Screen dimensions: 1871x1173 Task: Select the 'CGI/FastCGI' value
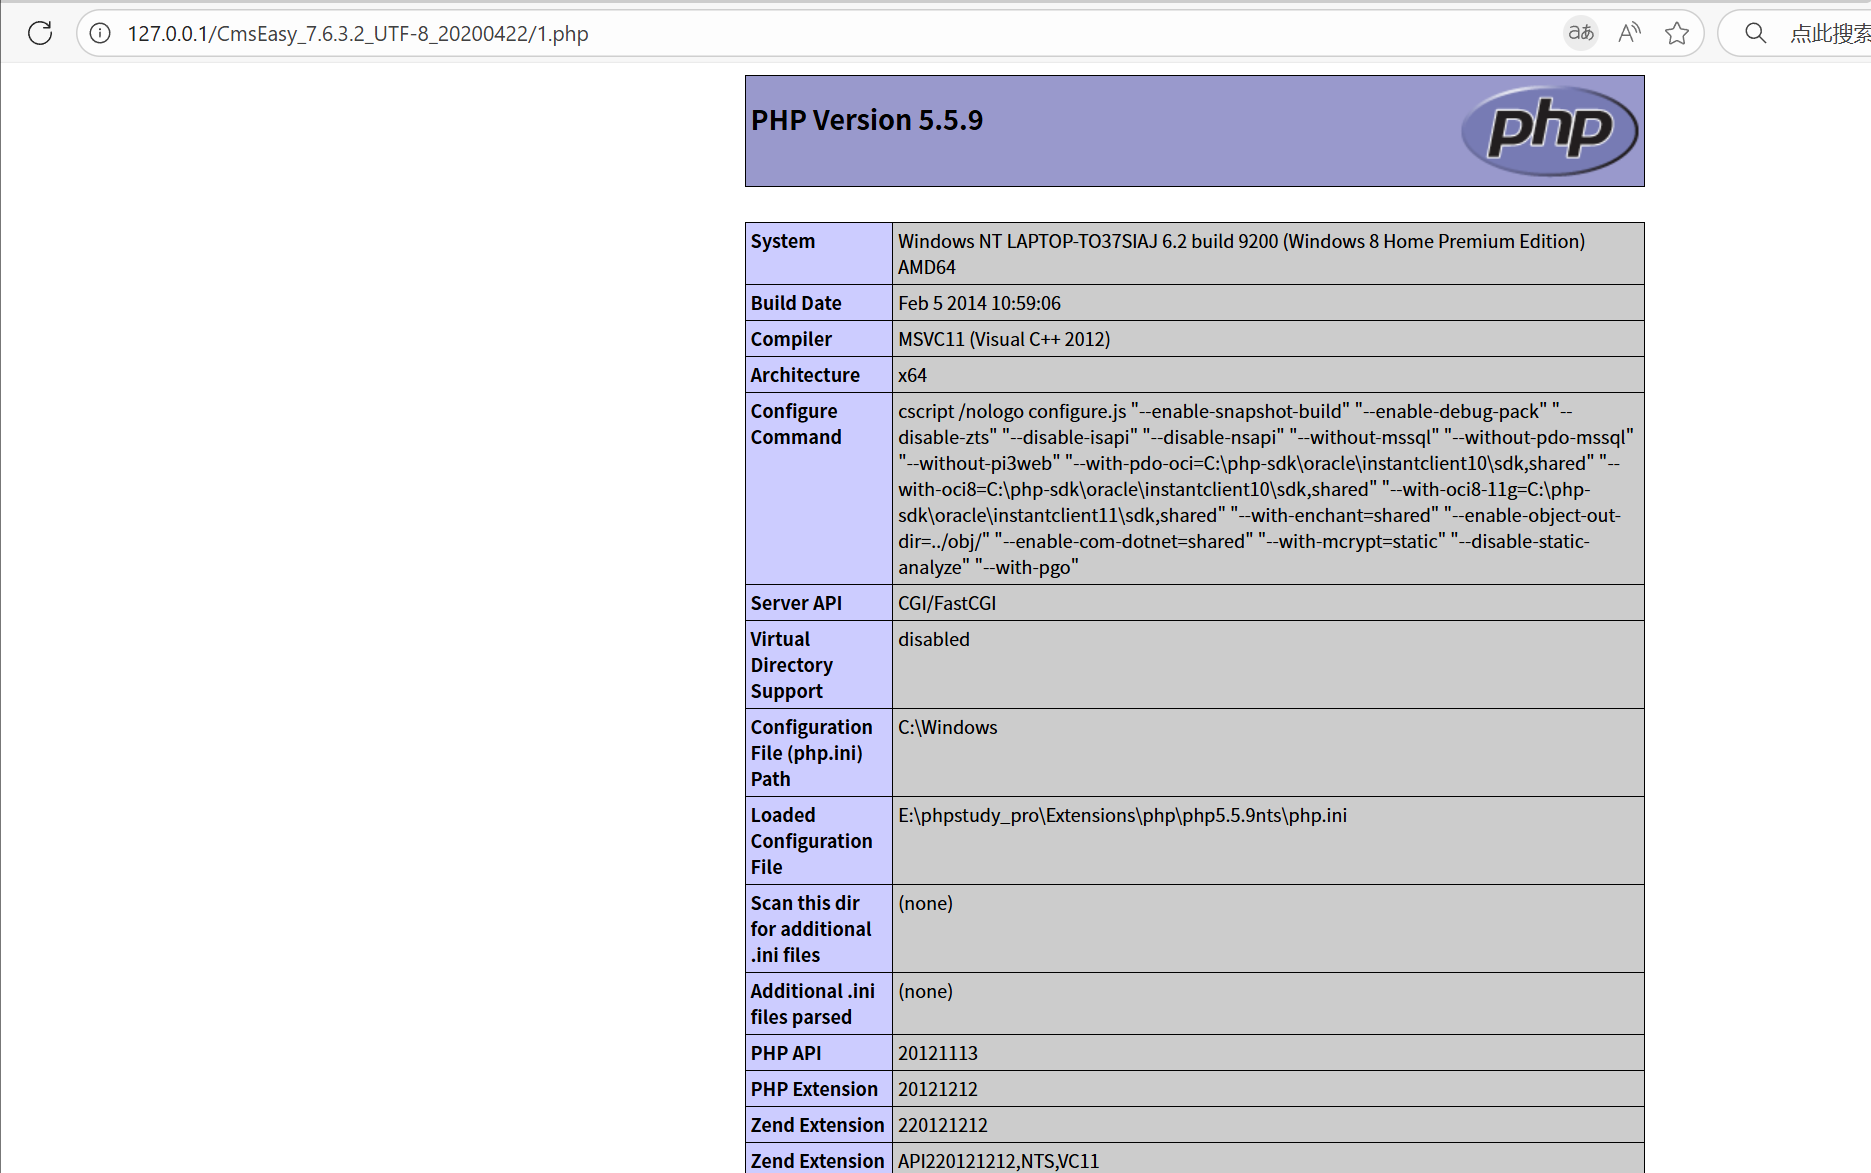tap(947, 603)
